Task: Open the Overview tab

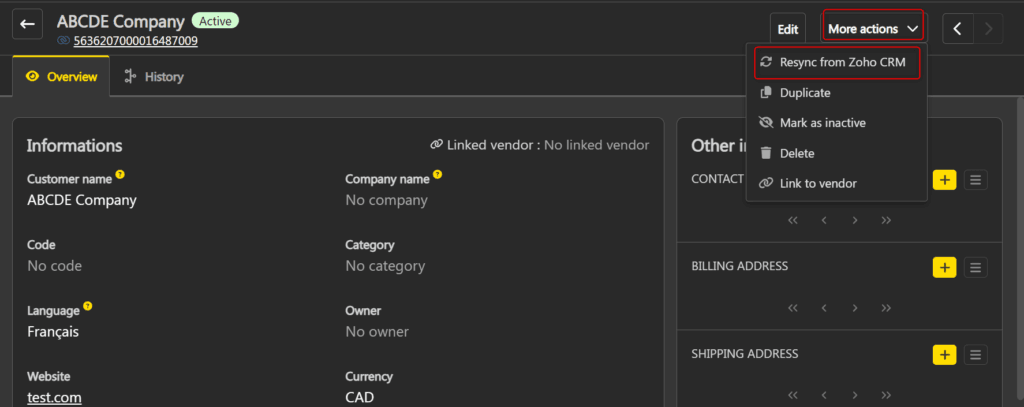Action: coord(62,76)
